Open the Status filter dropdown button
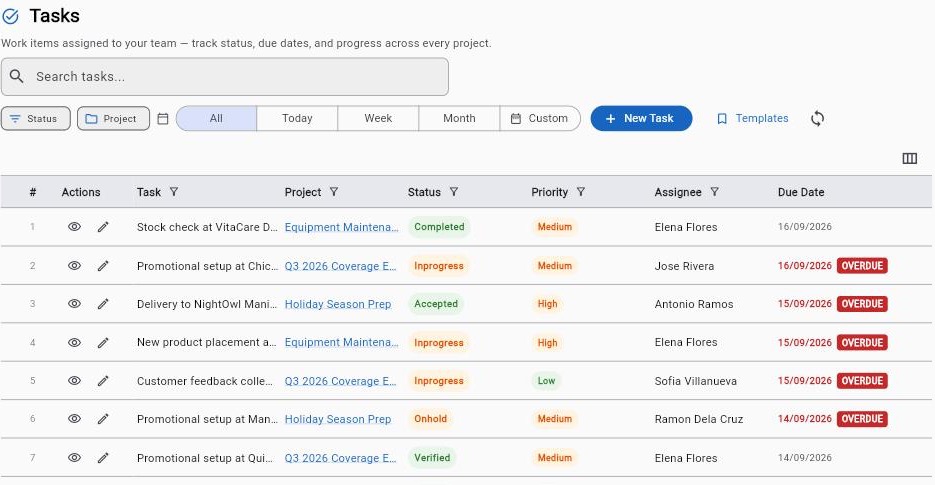 click(x=36, y=118)
